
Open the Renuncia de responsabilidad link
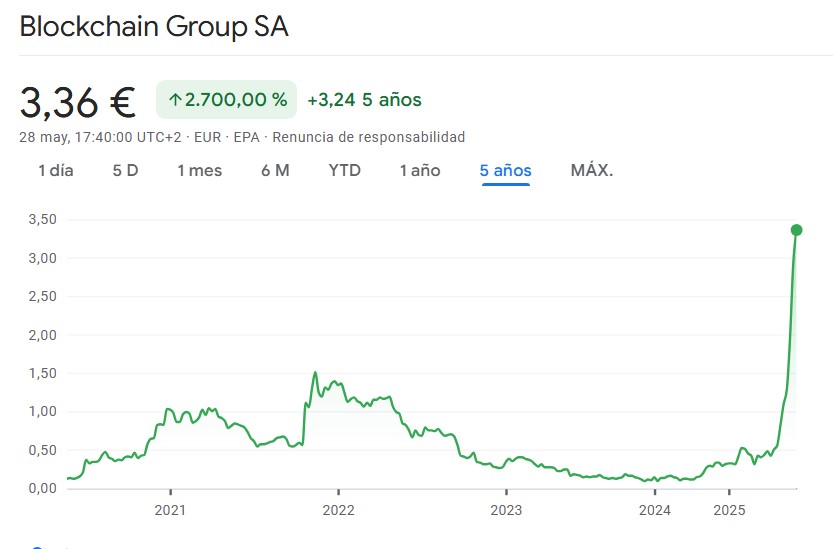click(x=369, y=137)
